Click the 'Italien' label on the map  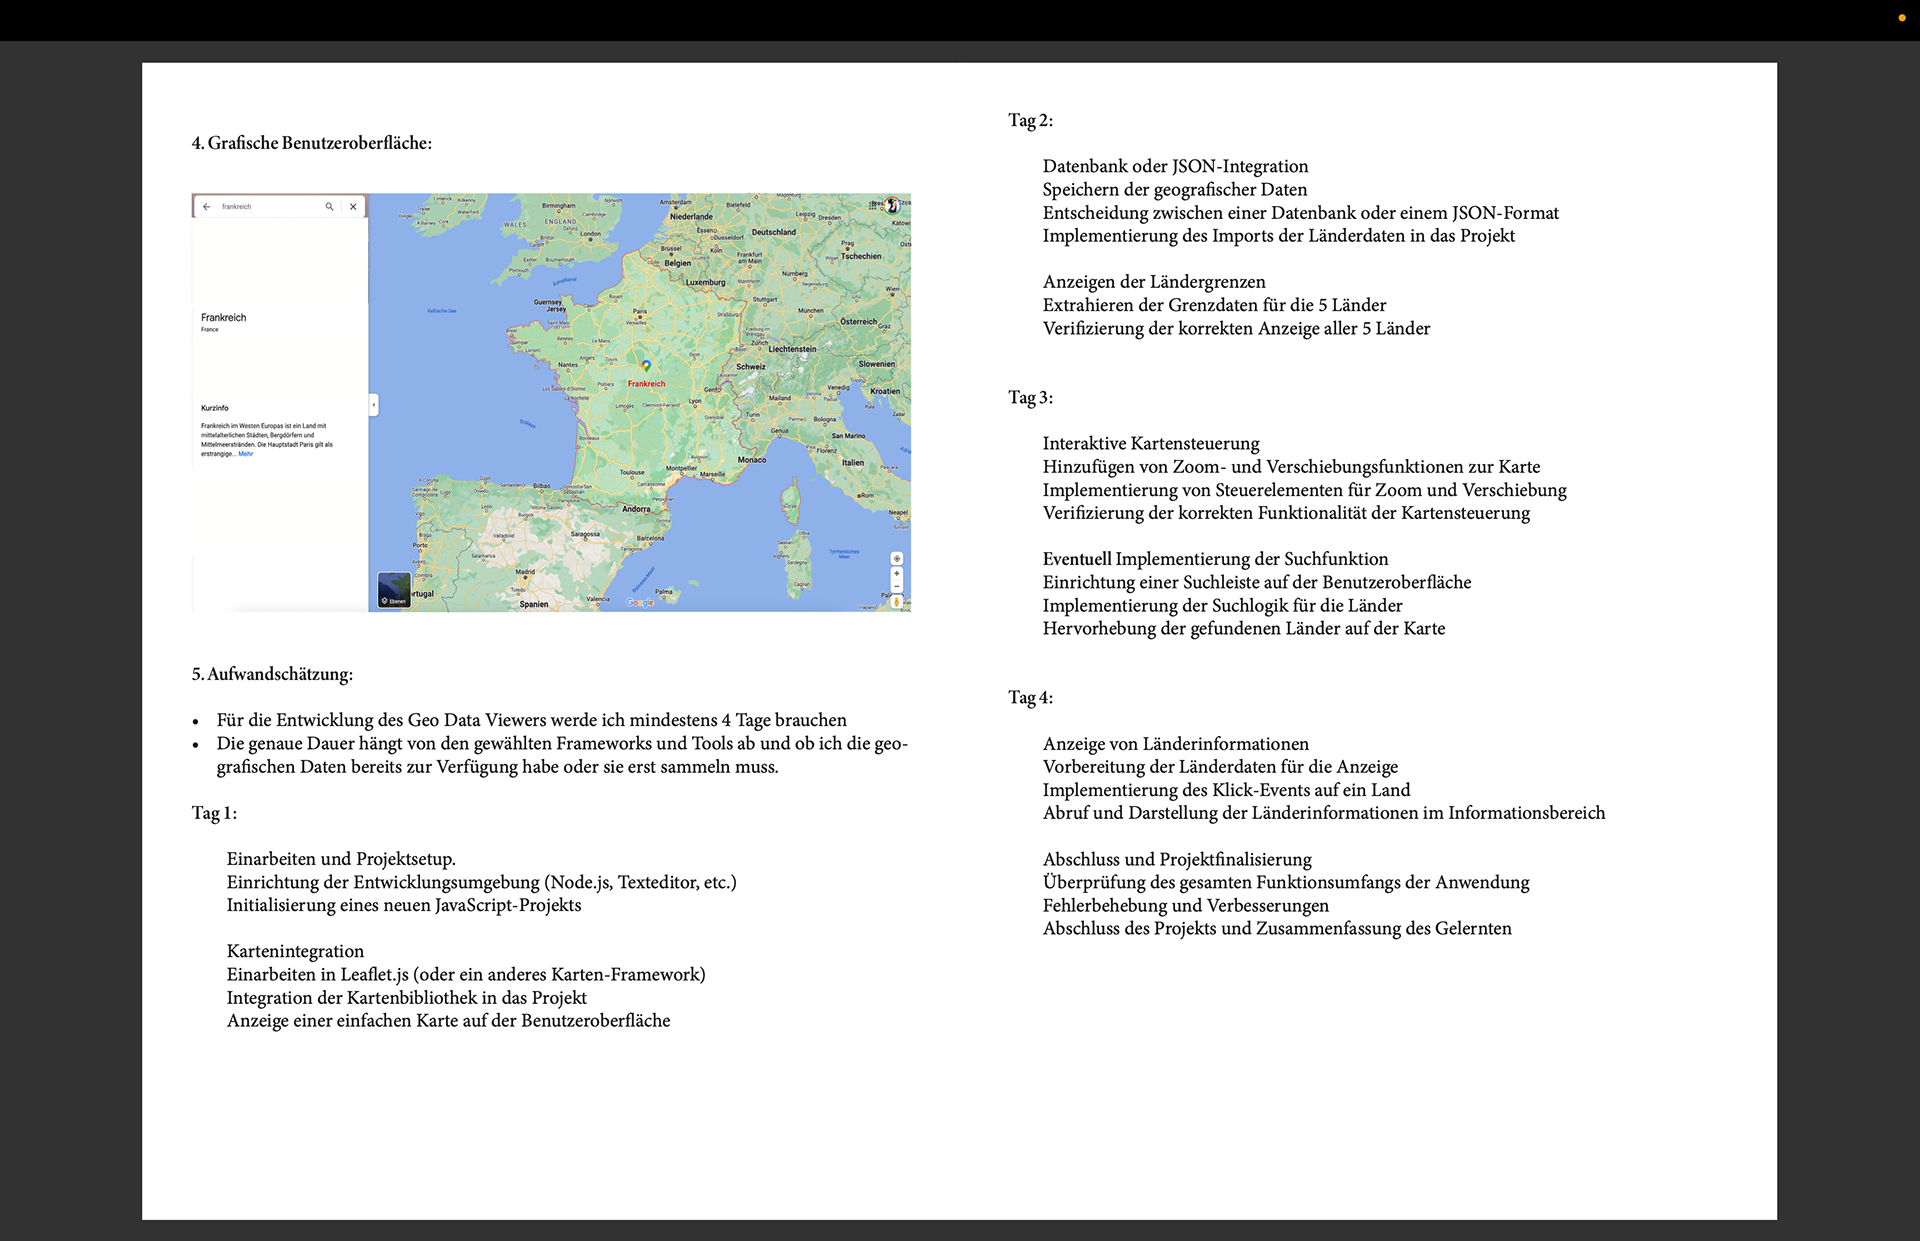(853, 463)
